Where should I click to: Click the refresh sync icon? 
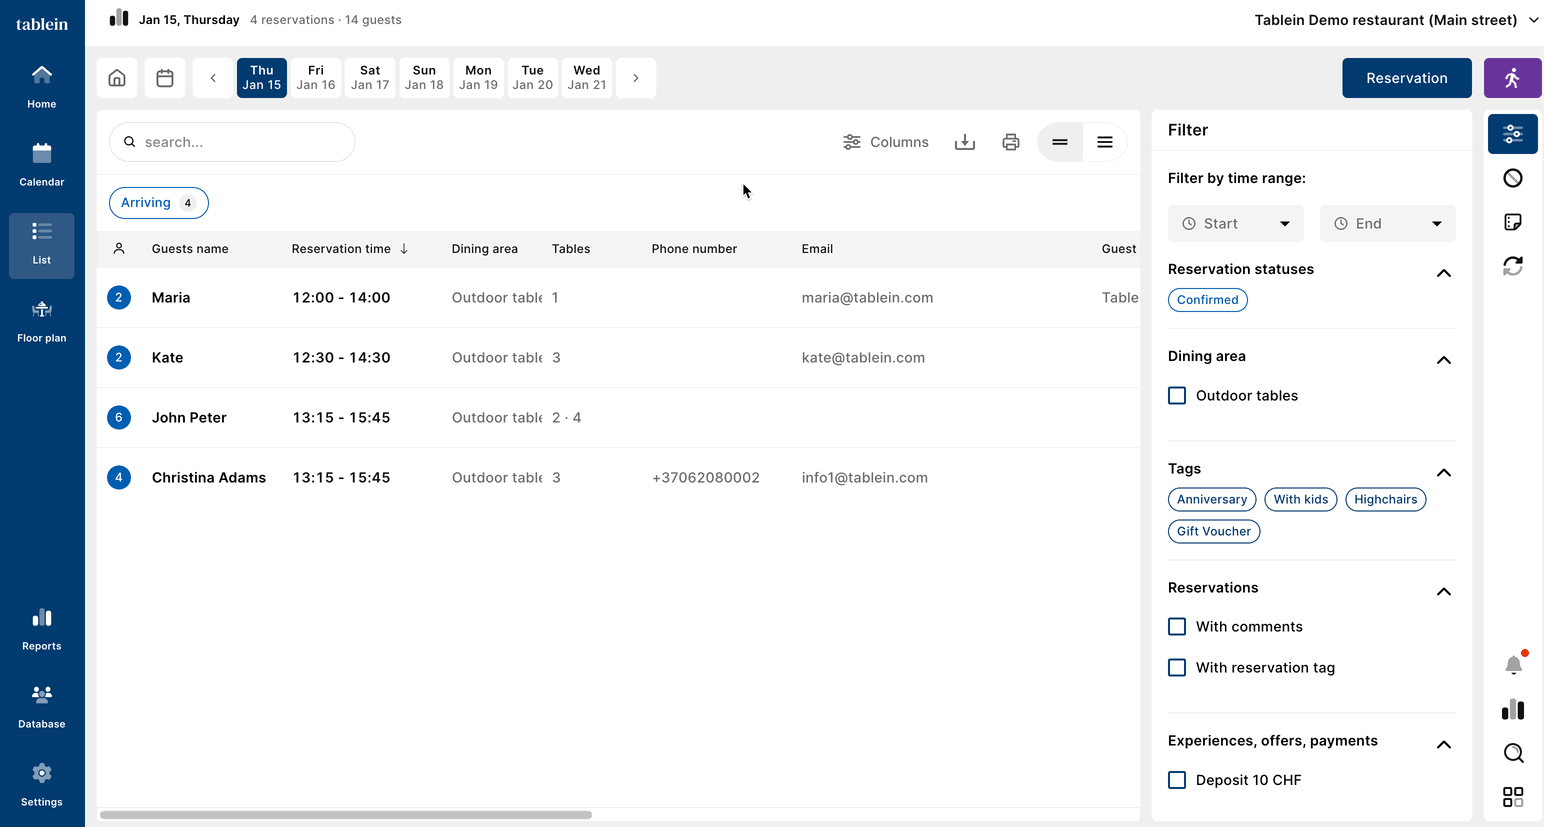click(1512, 266)
